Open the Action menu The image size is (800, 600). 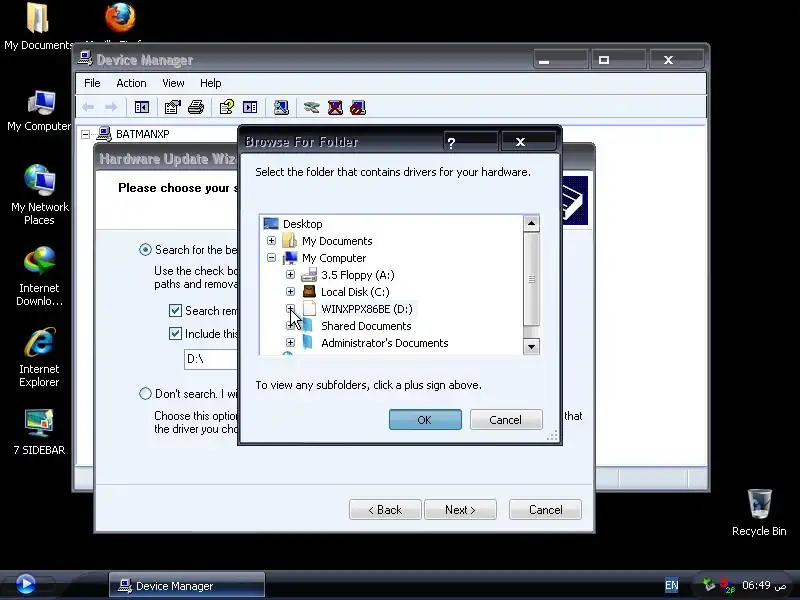tap(131, 83)
